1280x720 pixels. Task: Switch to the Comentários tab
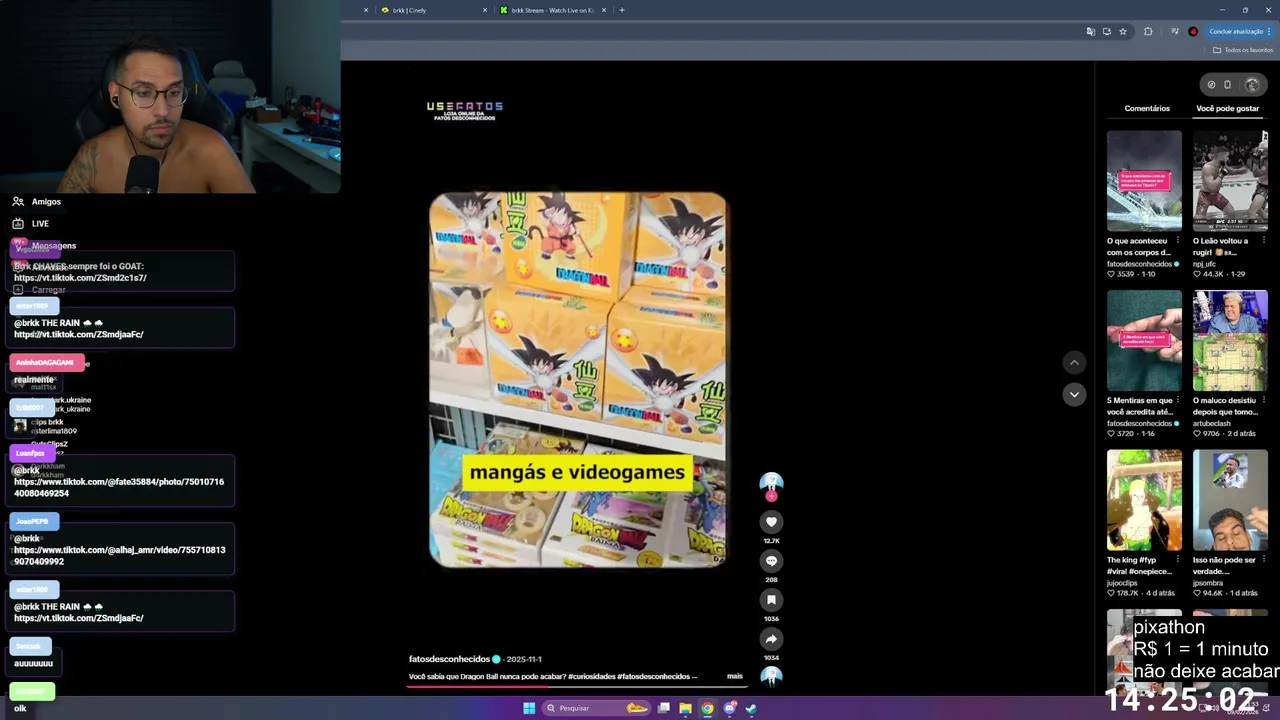coord(1147,109)
